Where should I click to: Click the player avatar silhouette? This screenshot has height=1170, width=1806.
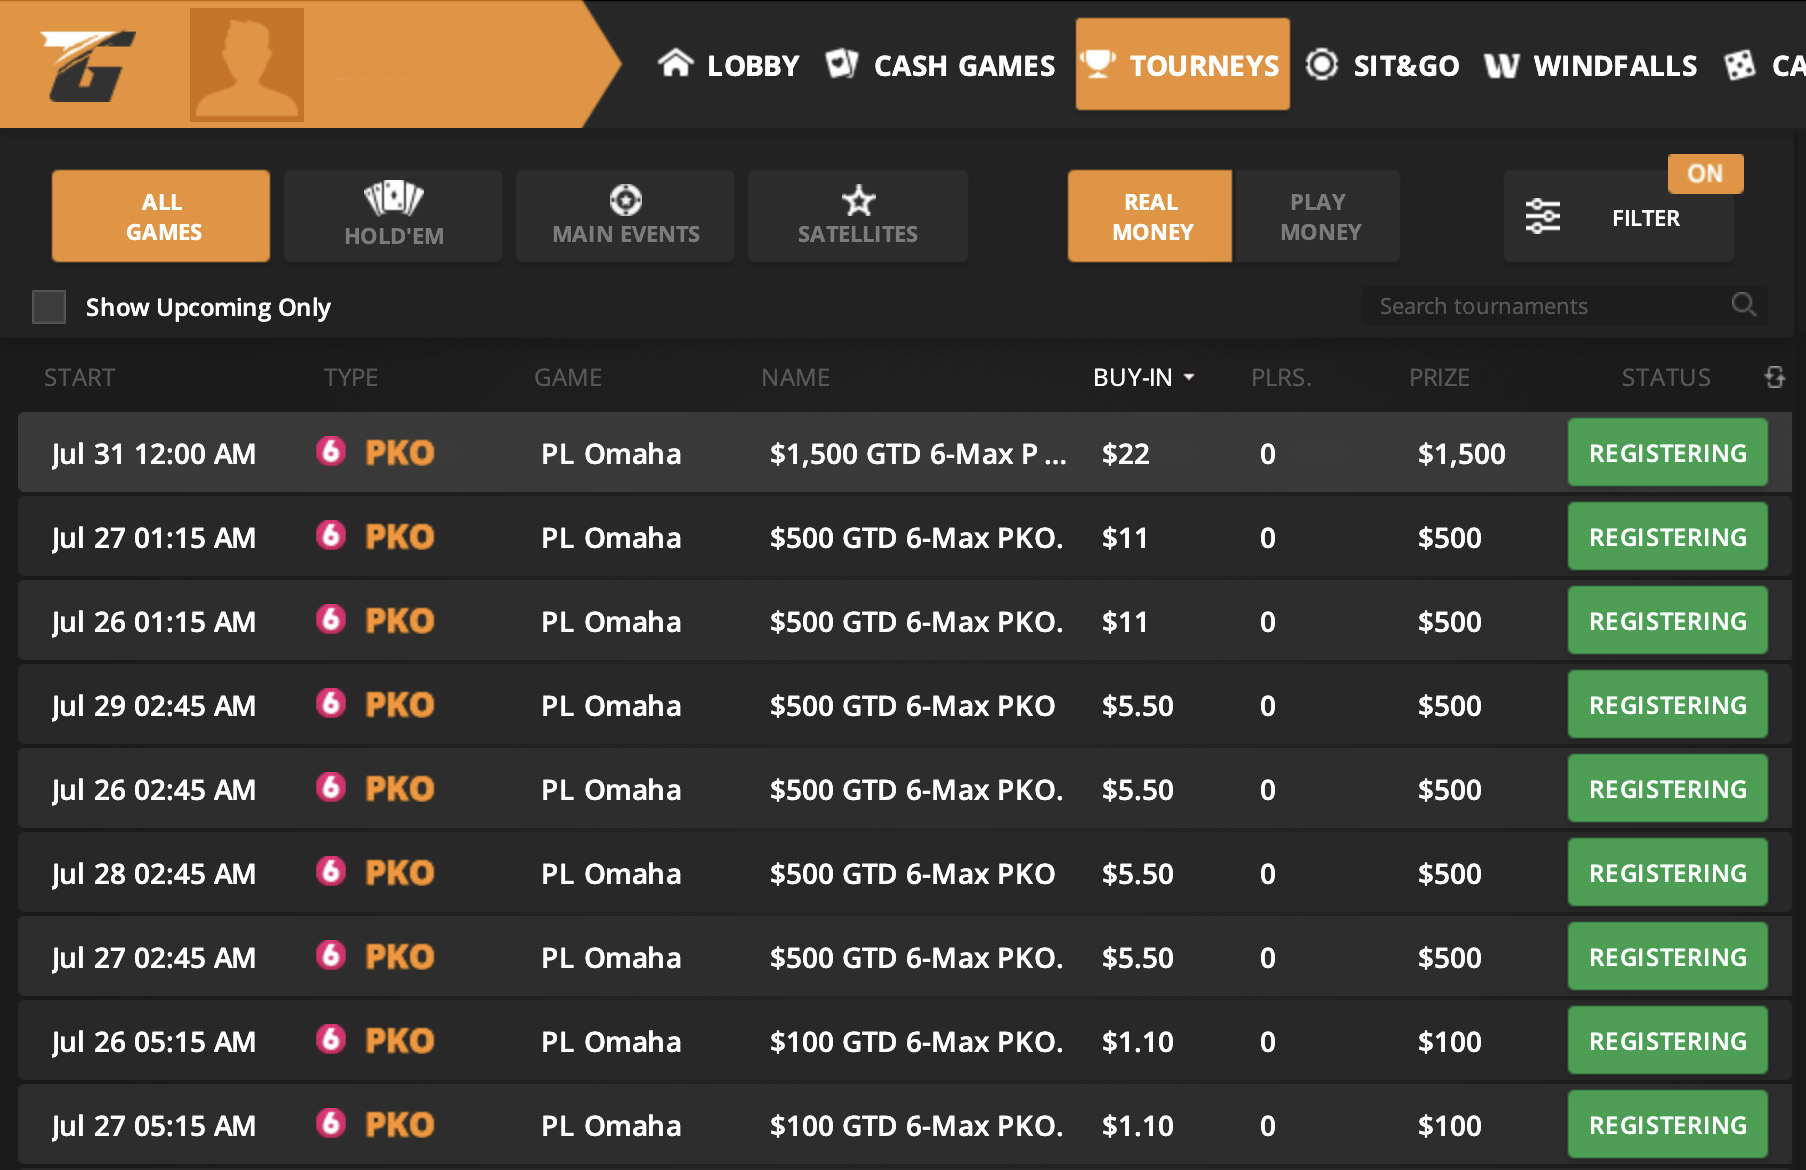coord(246,64)
